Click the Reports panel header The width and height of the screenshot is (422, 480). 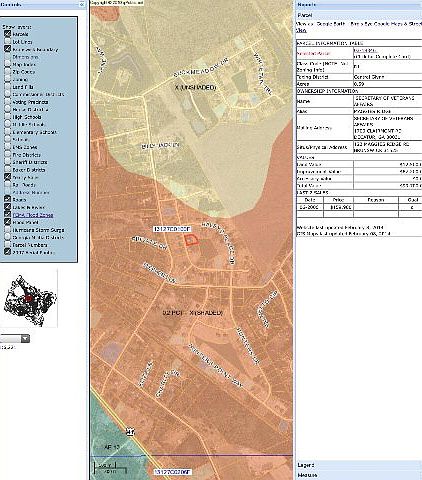pyautogui.click(x=359, y=5)
